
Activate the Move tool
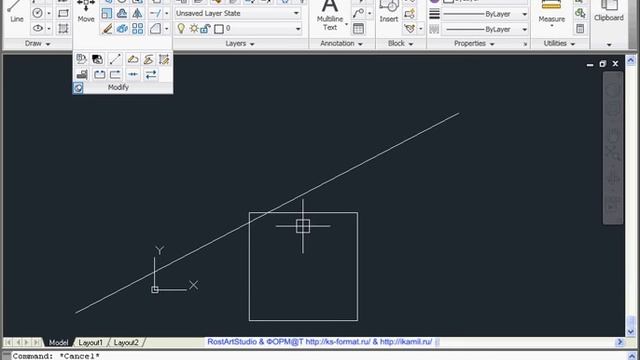pyautogui.click(x=86, y=11)
